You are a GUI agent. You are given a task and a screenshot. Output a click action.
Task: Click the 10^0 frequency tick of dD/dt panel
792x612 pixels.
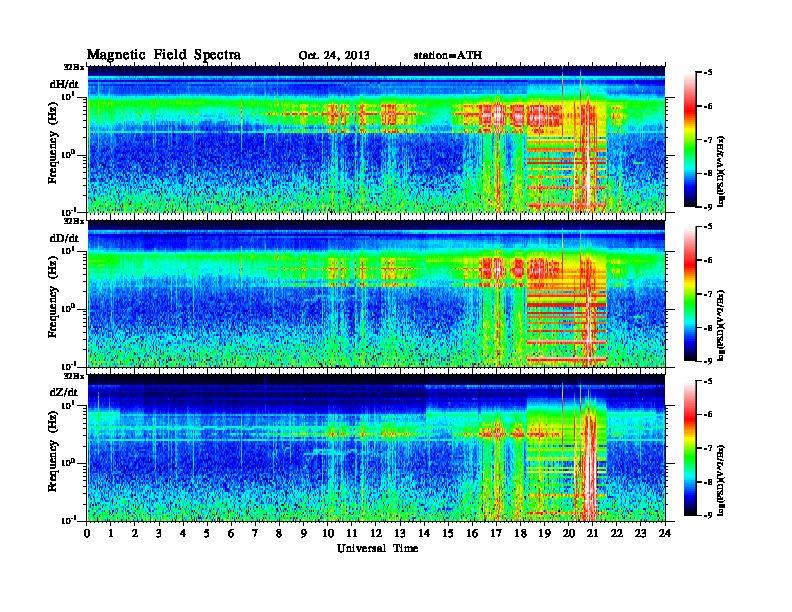pos(68,308)
